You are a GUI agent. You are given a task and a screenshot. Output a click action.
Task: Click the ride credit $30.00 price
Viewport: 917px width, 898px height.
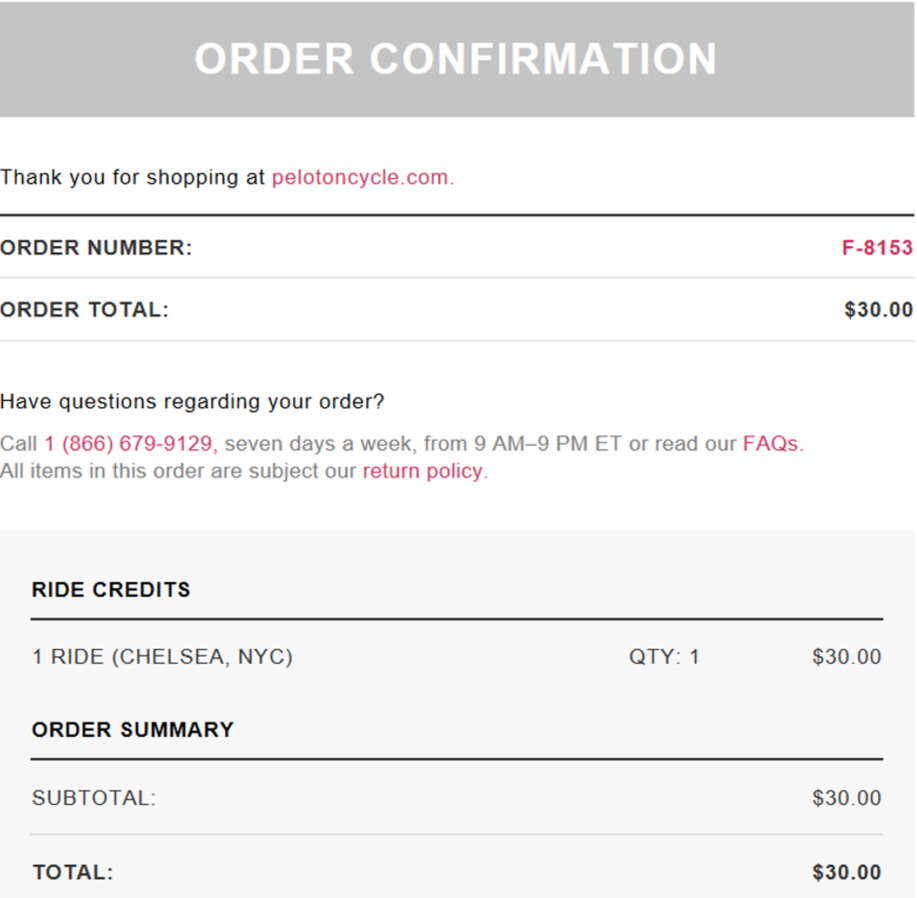(x=846, y=657)
